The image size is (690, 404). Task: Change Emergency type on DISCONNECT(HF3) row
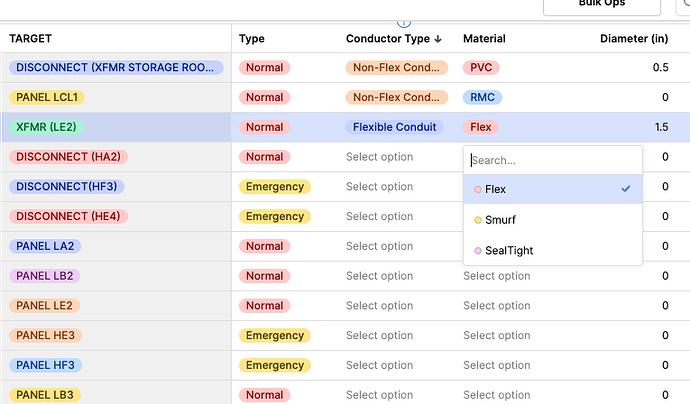[x=275, y=187]
